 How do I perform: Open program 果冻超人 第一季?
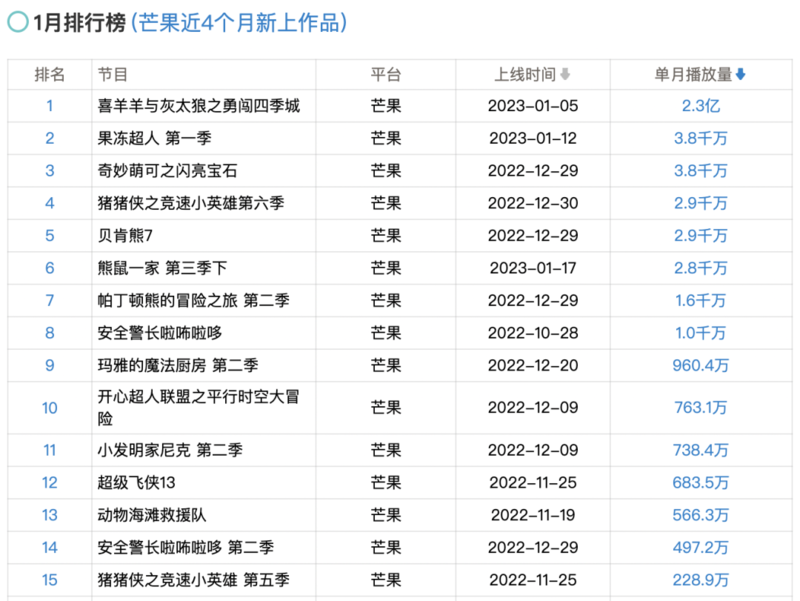point(154,138)
